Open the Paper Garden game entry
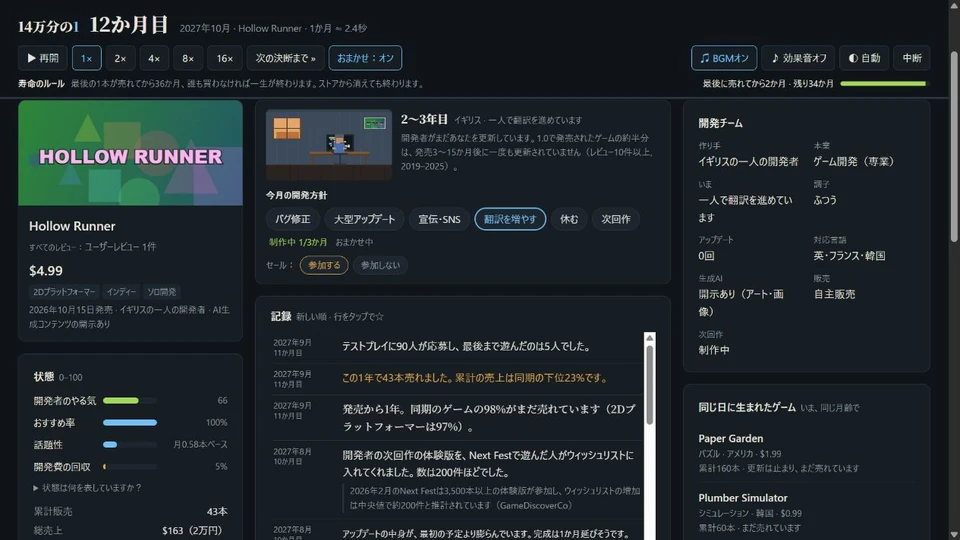This screenshot has height=540, width=960. tap(806, 453)
